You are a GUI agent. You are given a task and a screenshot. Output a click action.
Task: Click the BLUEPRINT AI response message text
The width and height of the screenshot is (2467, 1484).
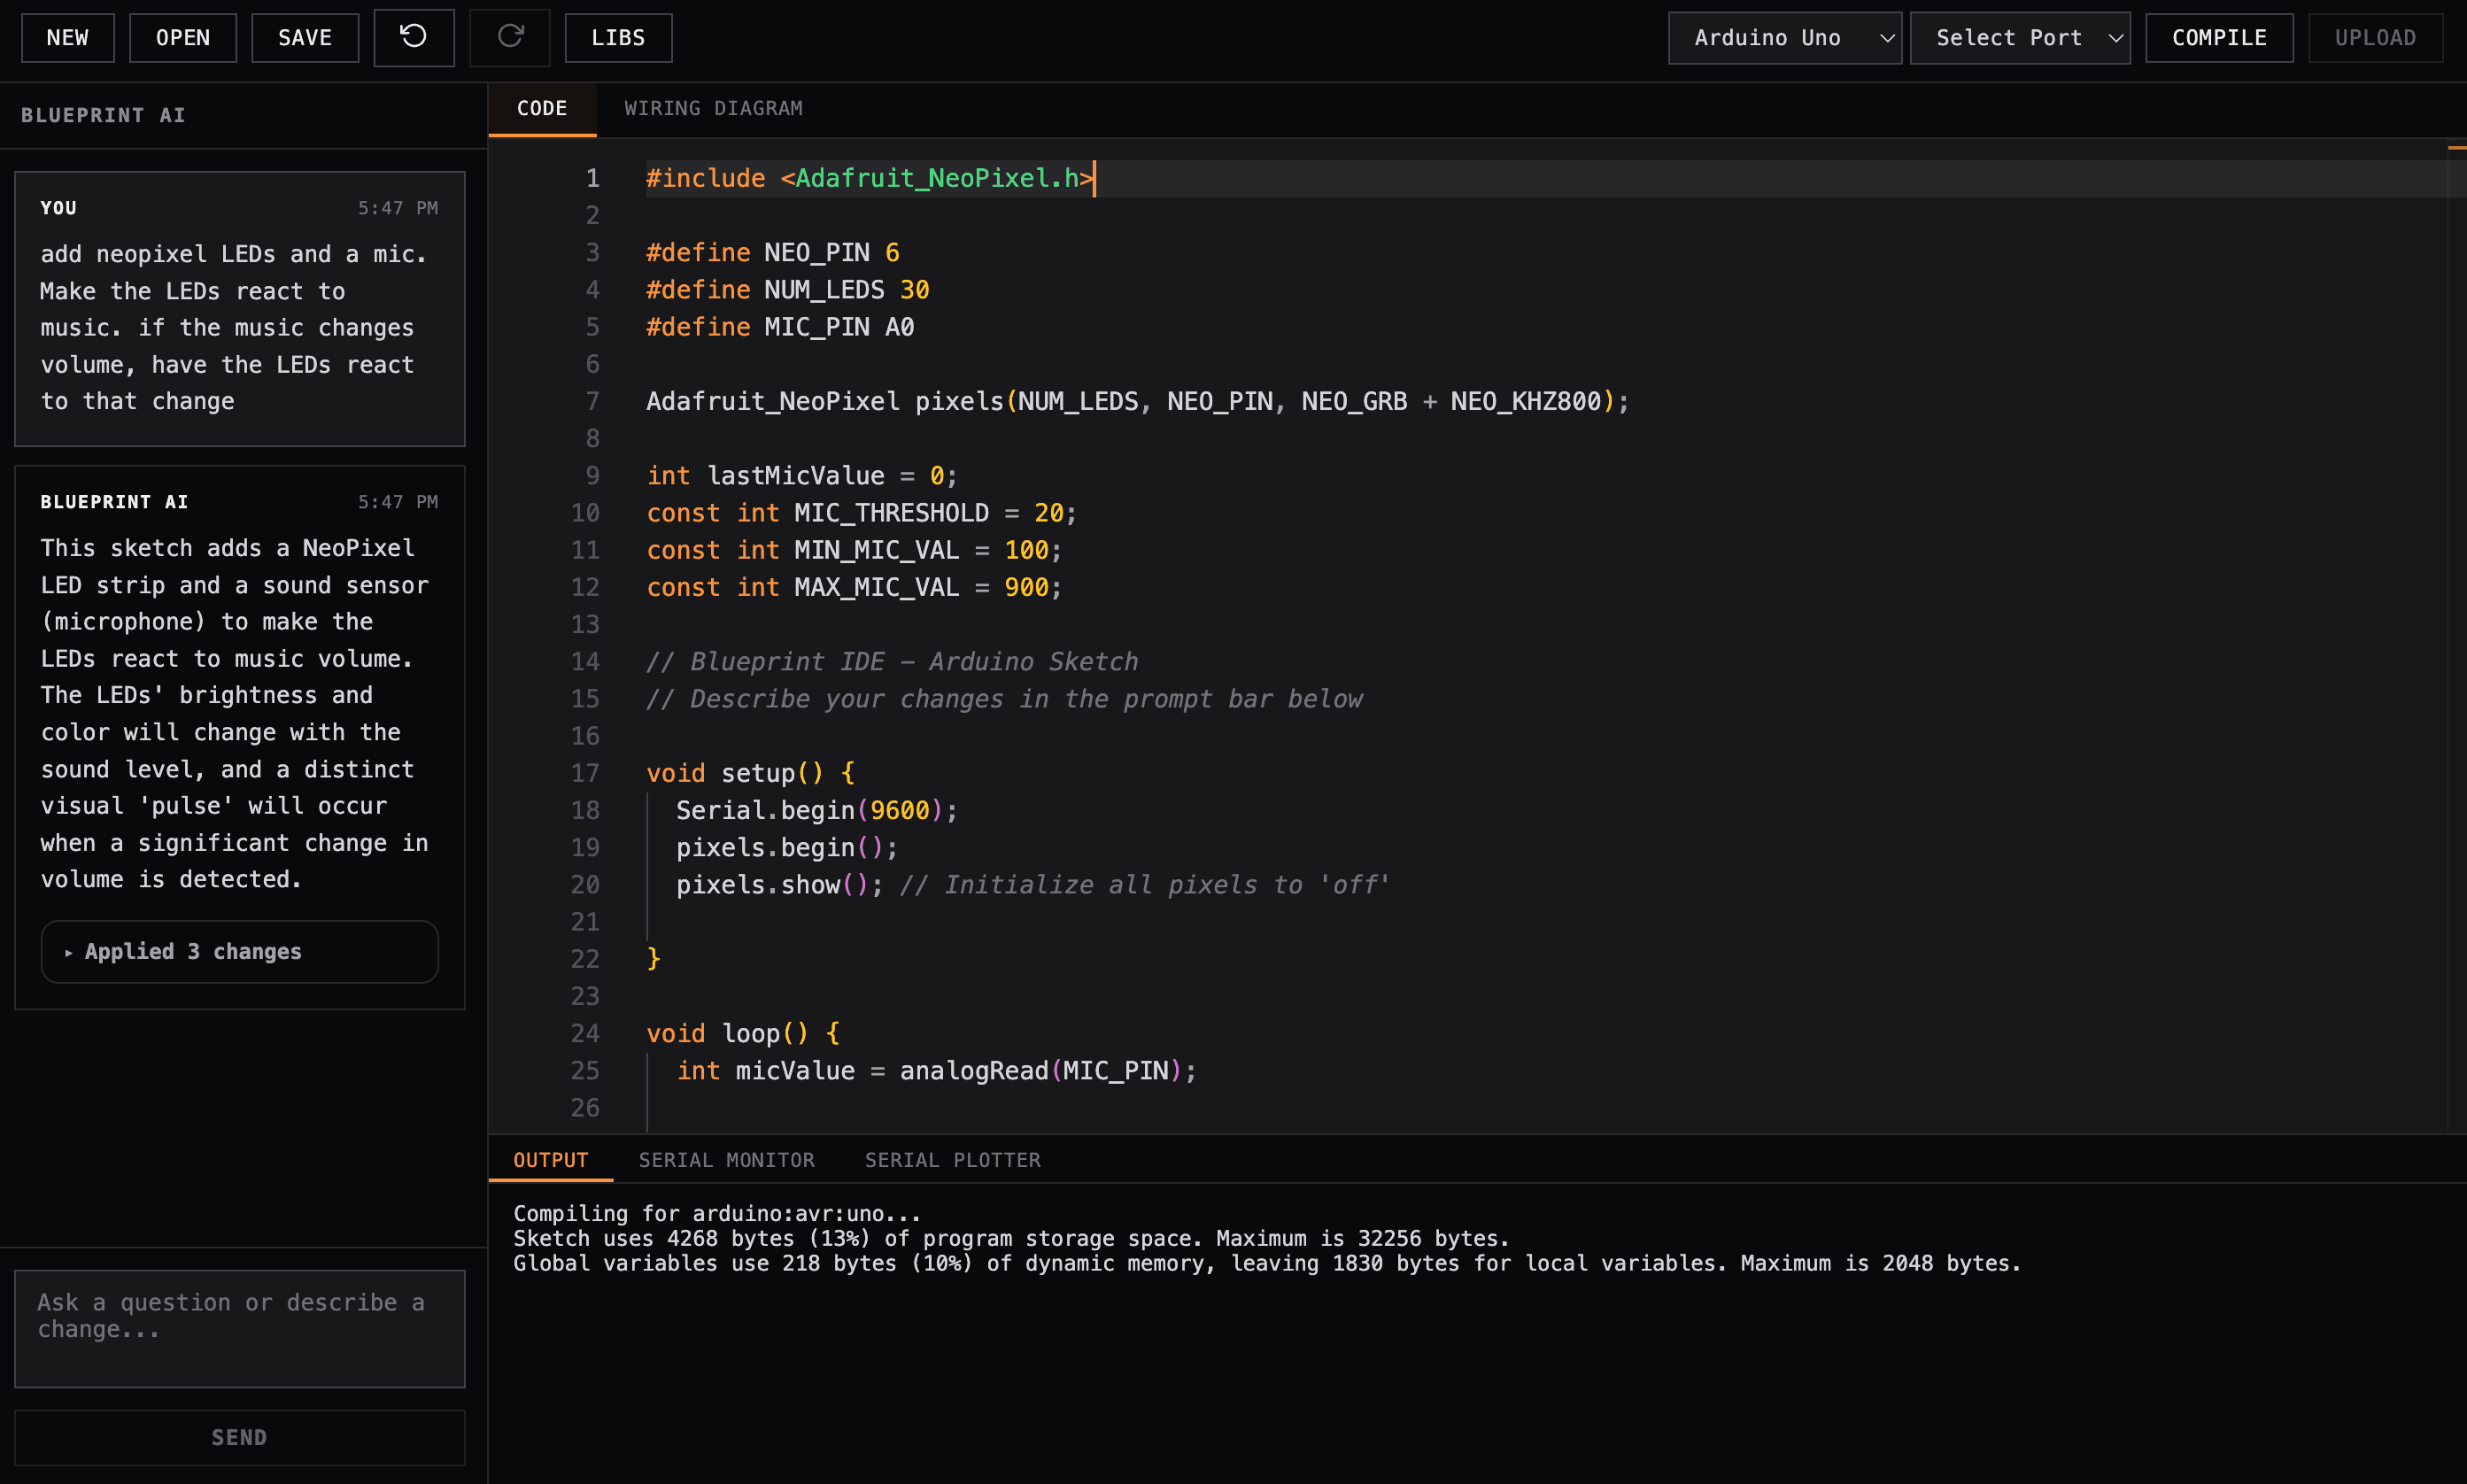(x=236, y=713)
